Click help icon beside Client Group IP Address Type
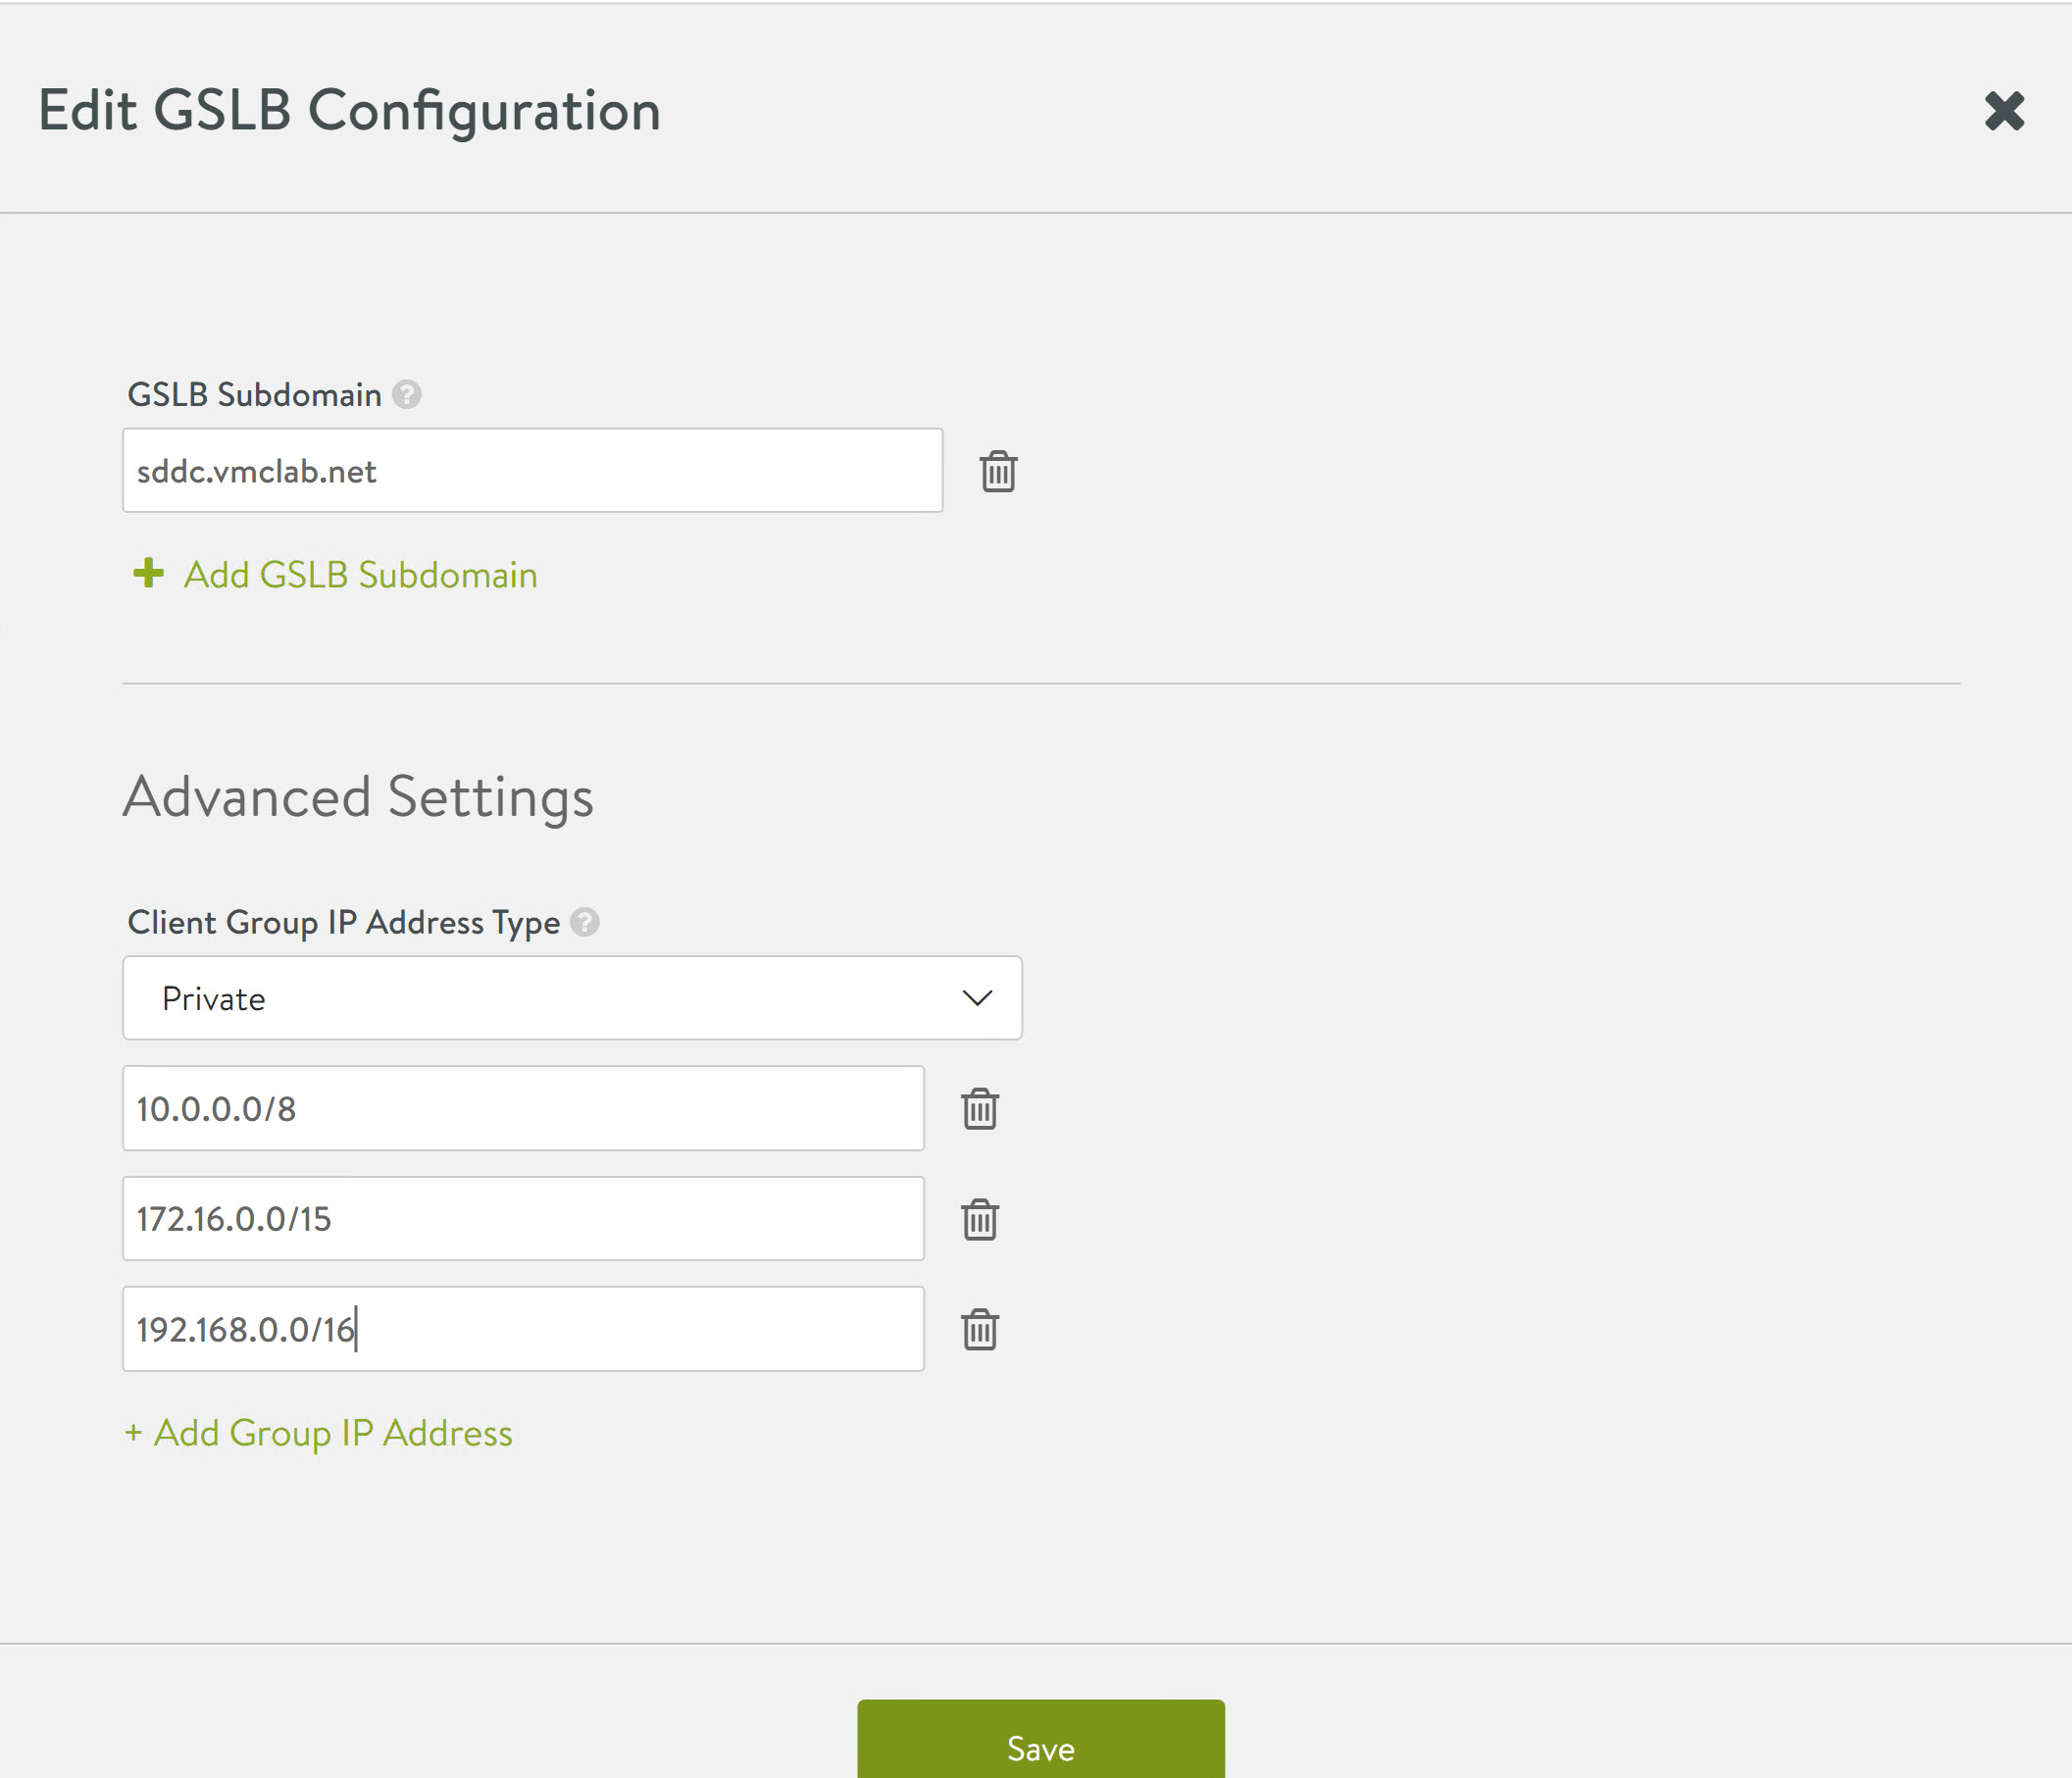This screenshot has width=2072, height=1778. pyautogui.click(x=585, y=922)
